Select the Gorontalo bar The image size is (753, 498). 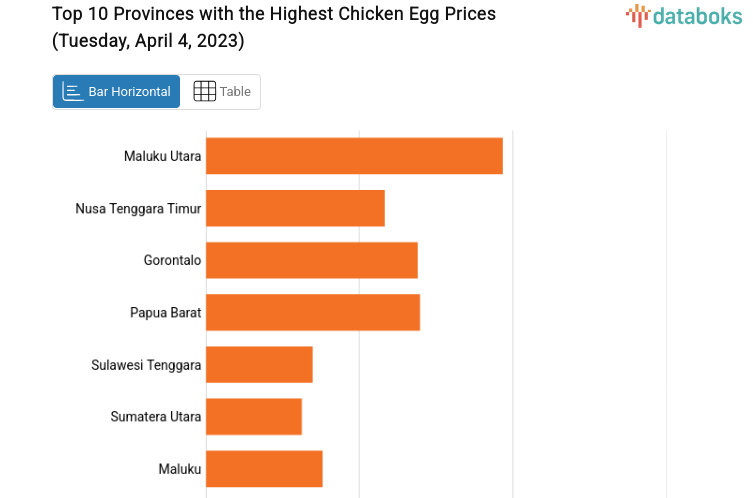[311, 260]
